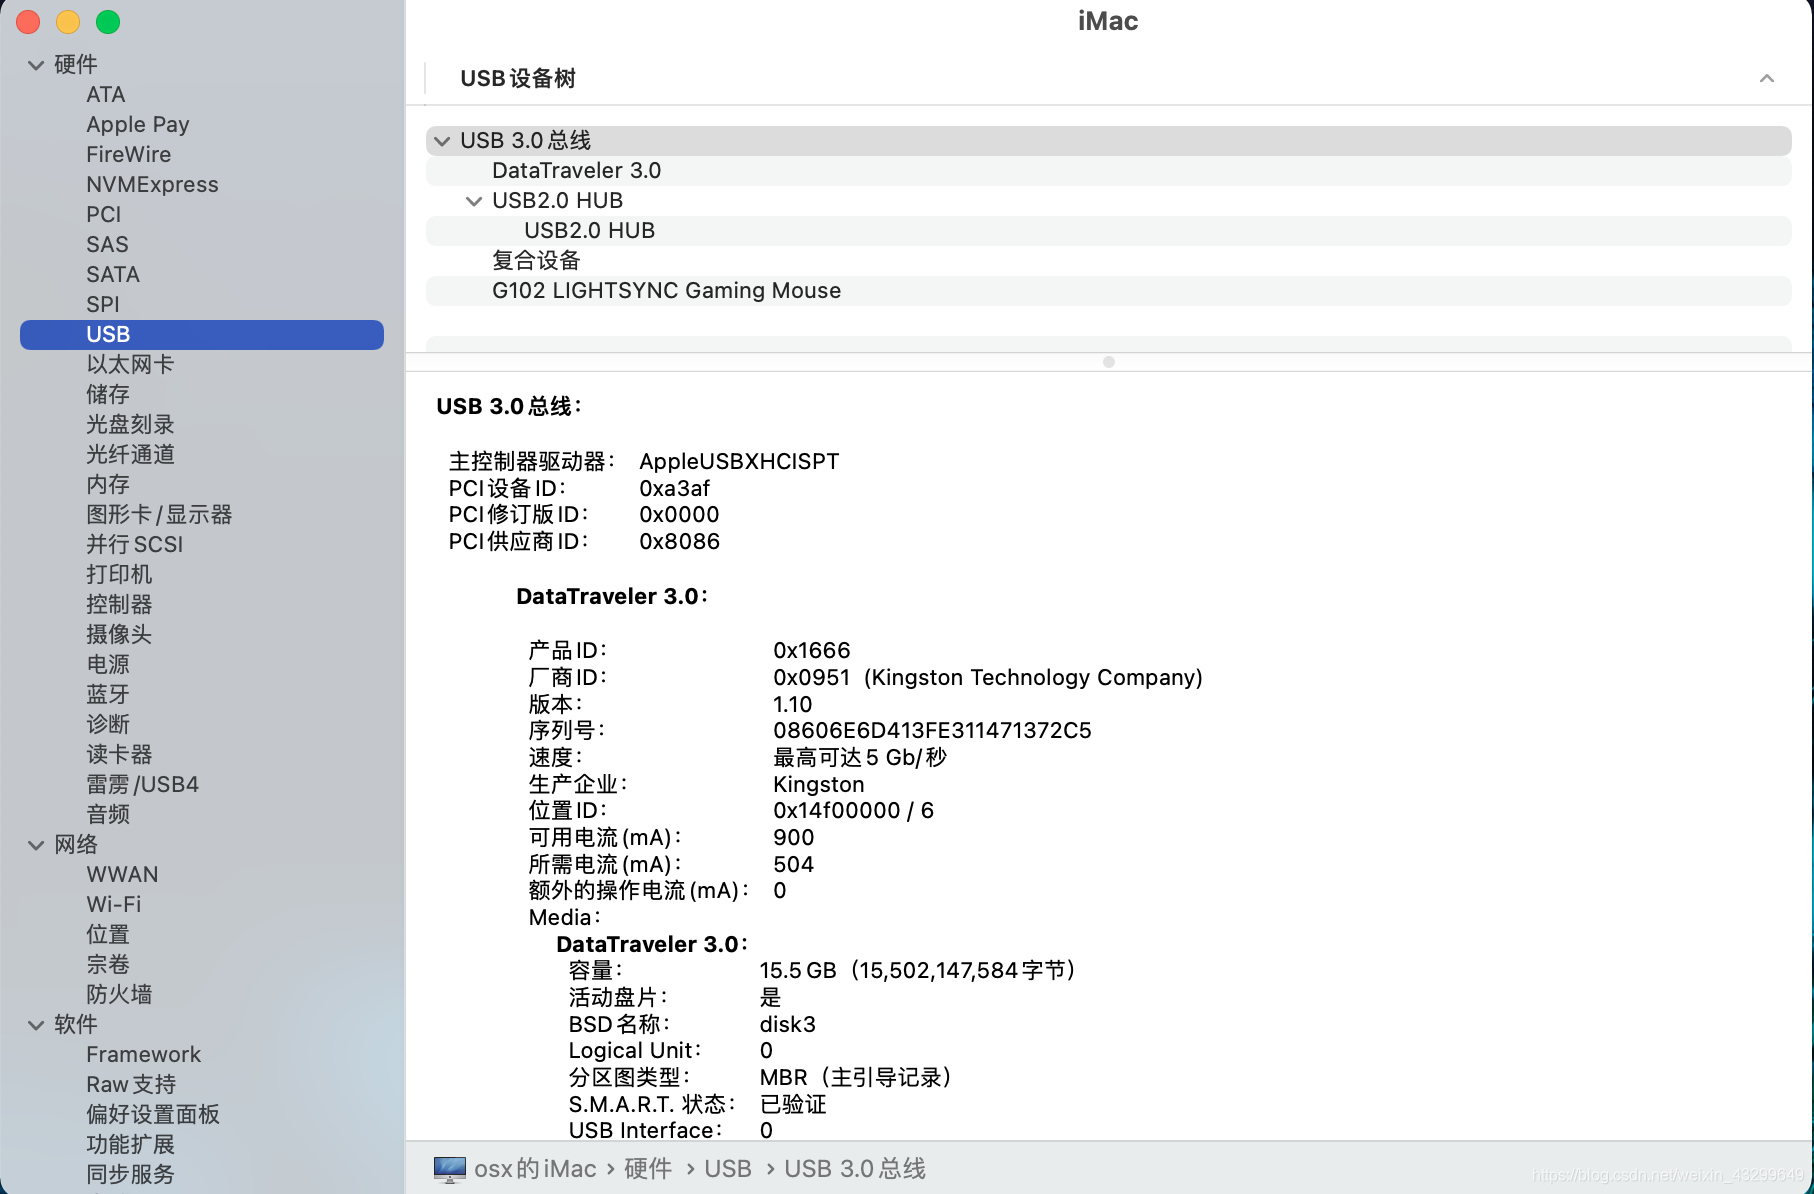Select 偏好设置面板 under 软件

tap(153, 1115)
